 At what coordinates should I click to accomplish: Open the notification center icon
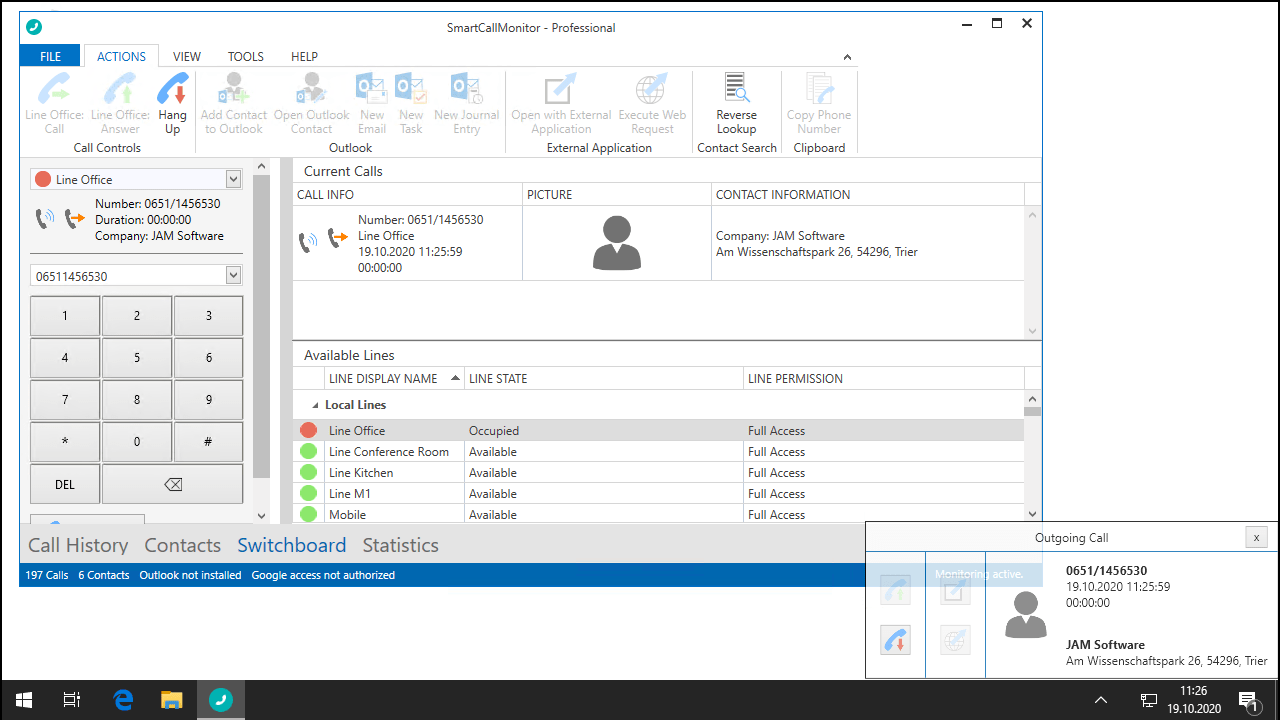[1248, 700]
